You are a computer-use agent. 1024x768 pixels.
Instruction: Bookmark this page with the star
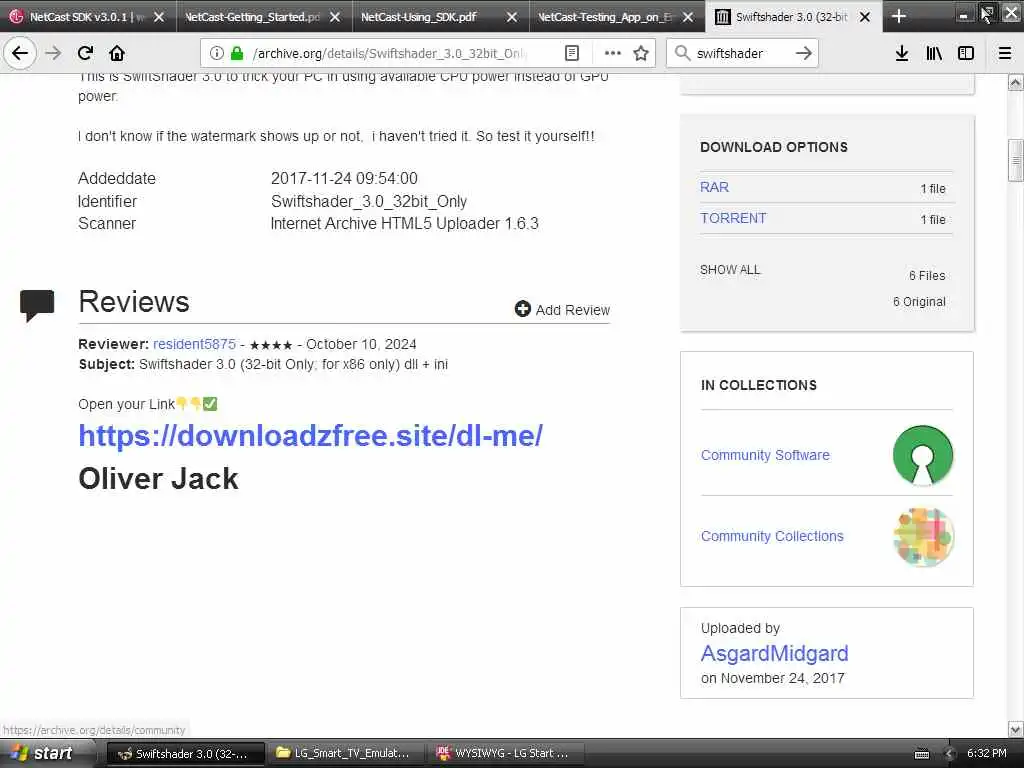(x=641, y=54)
